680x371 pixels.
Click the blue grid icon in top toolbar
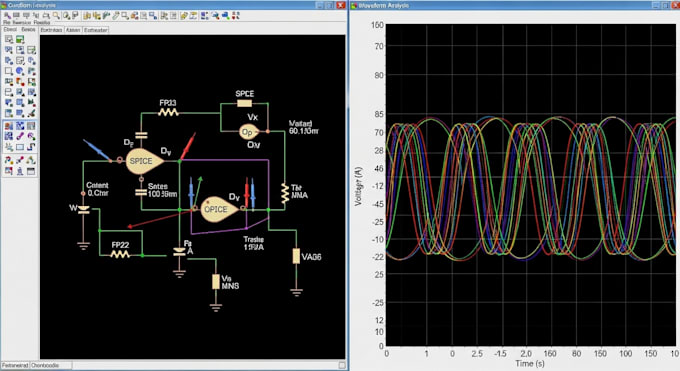point(204,16)
